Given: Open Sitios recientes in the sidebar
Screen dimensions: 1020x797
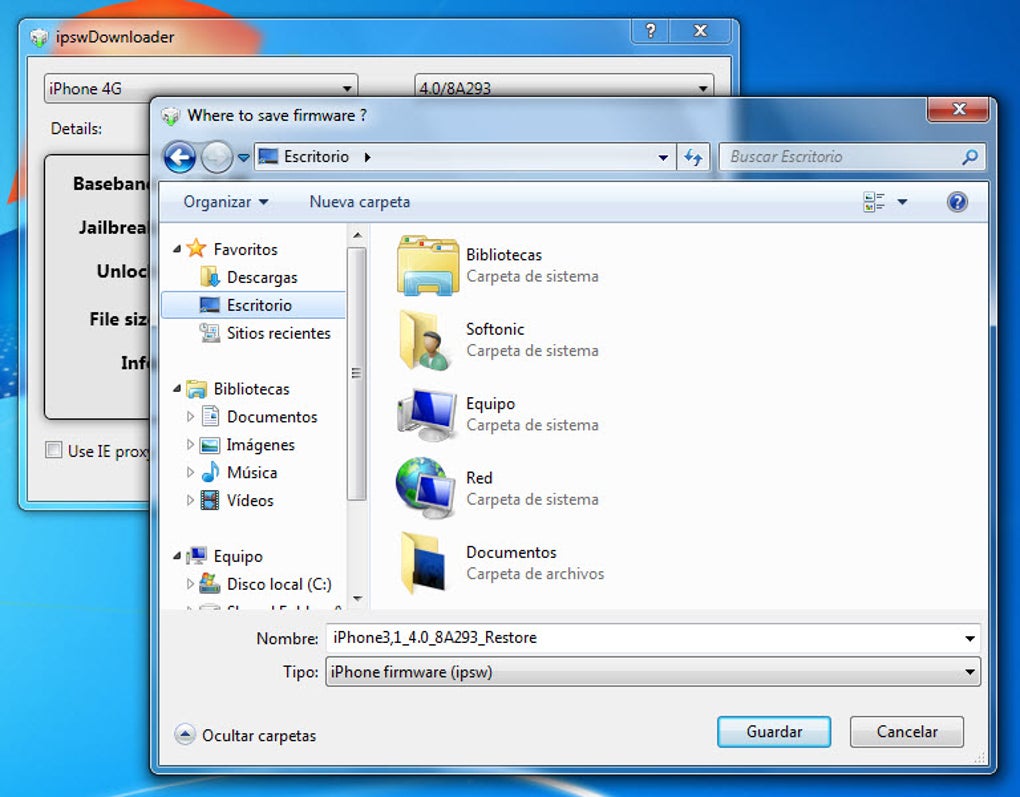Looking at the screenshot, I should coord(265,333).
